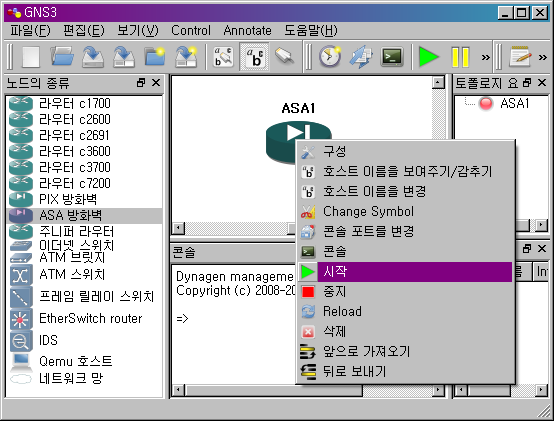This screenshot has height=421, width=554.
Task: Select 주니퍼 라우터 node type
Action: point(84,231)
